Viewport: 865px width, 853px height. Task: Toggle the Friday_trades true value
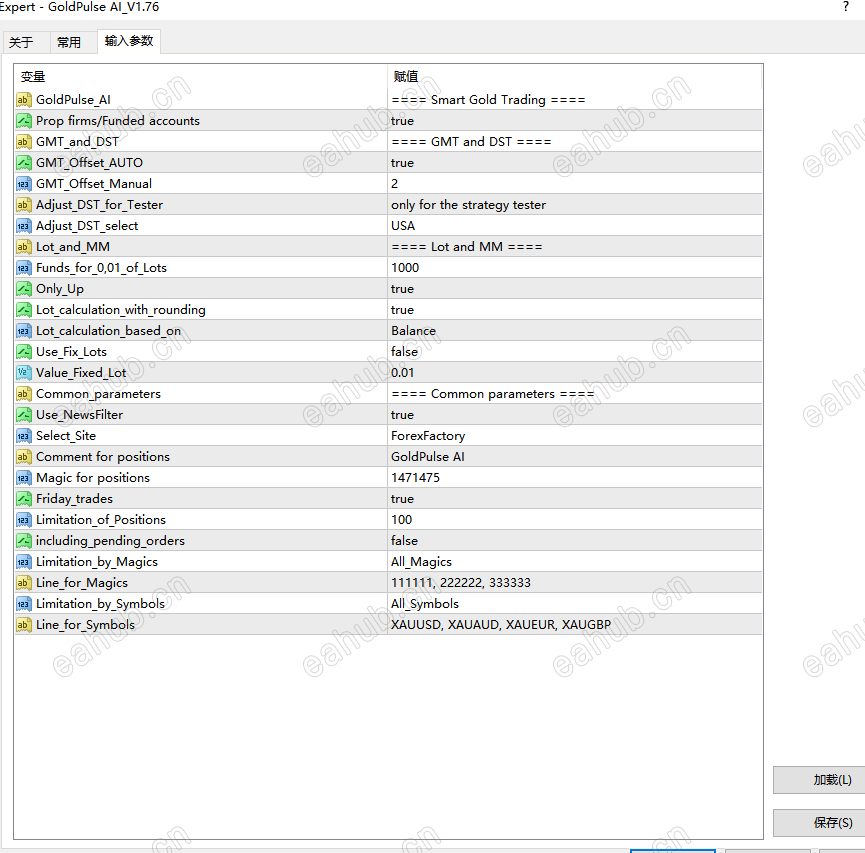point(574,499)
